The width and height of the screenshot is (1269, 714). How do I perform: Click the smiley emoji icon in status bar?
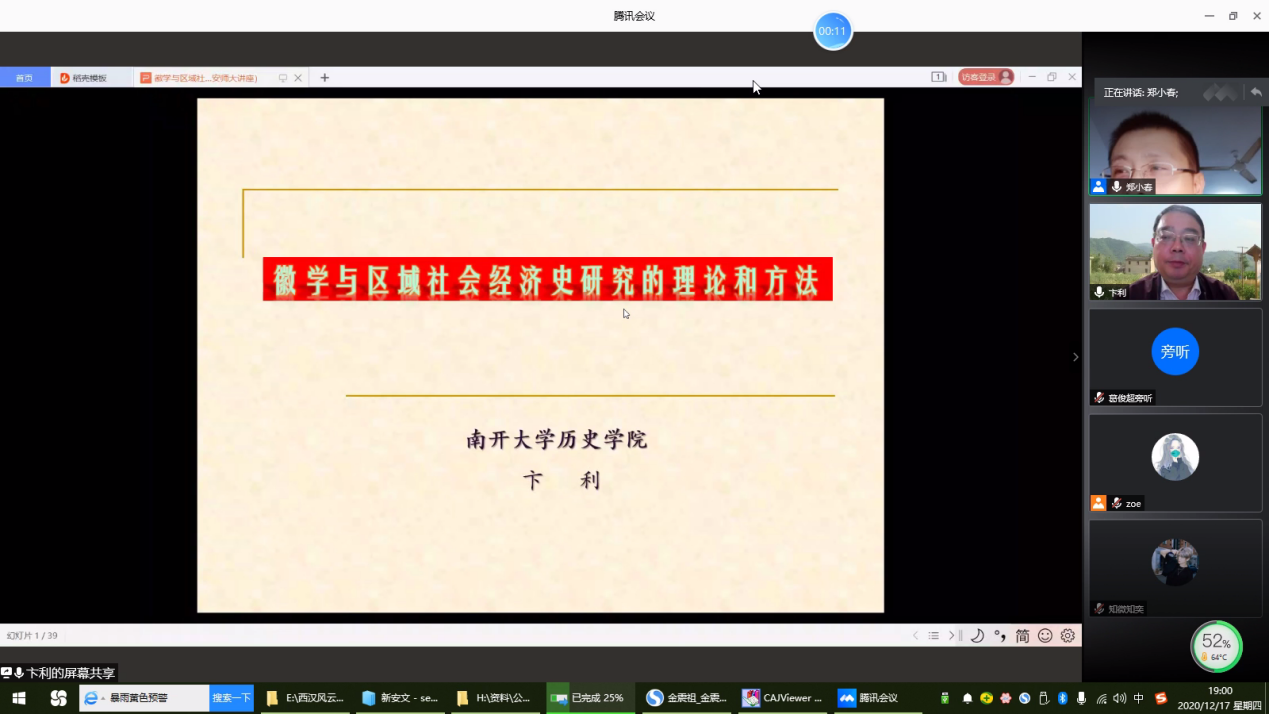coord(1045,636)
